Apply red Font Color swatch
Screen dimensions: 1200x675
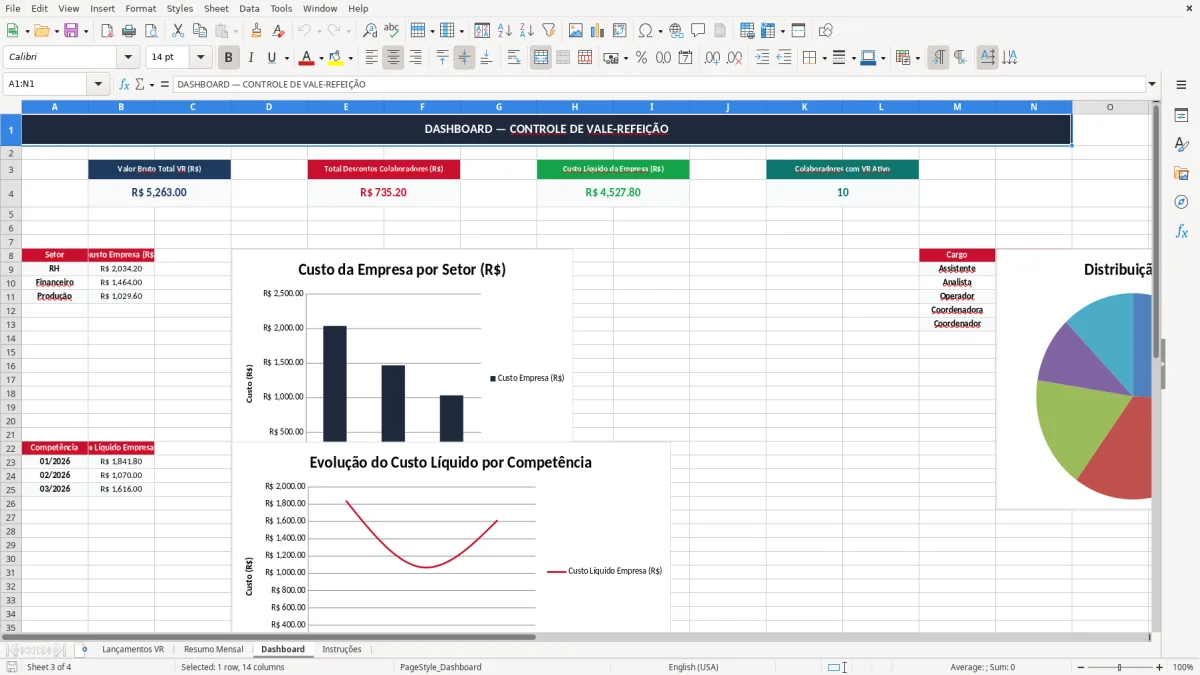[307, 58]
